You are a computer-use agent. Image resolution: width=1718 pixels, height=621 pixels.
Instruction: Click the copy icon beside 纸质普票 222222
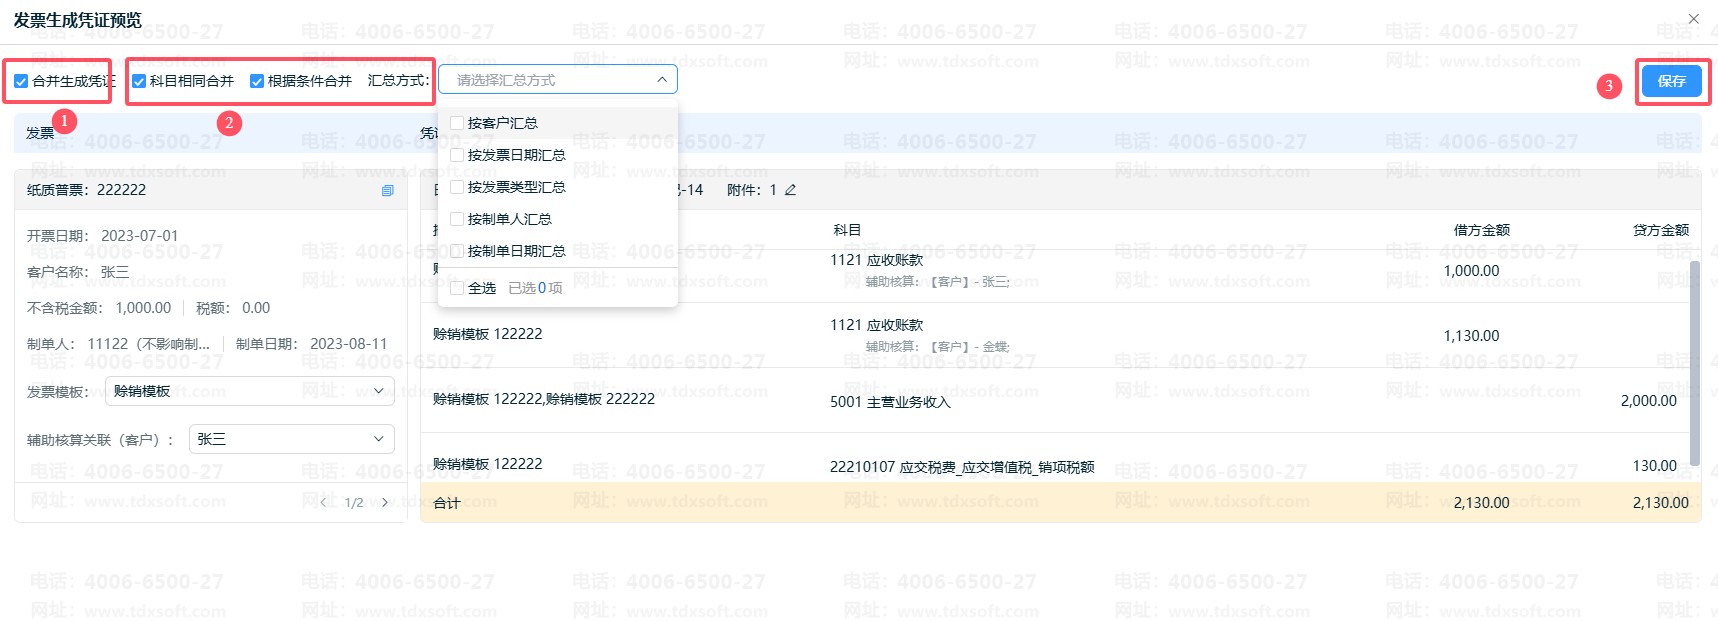coord(388,190)
